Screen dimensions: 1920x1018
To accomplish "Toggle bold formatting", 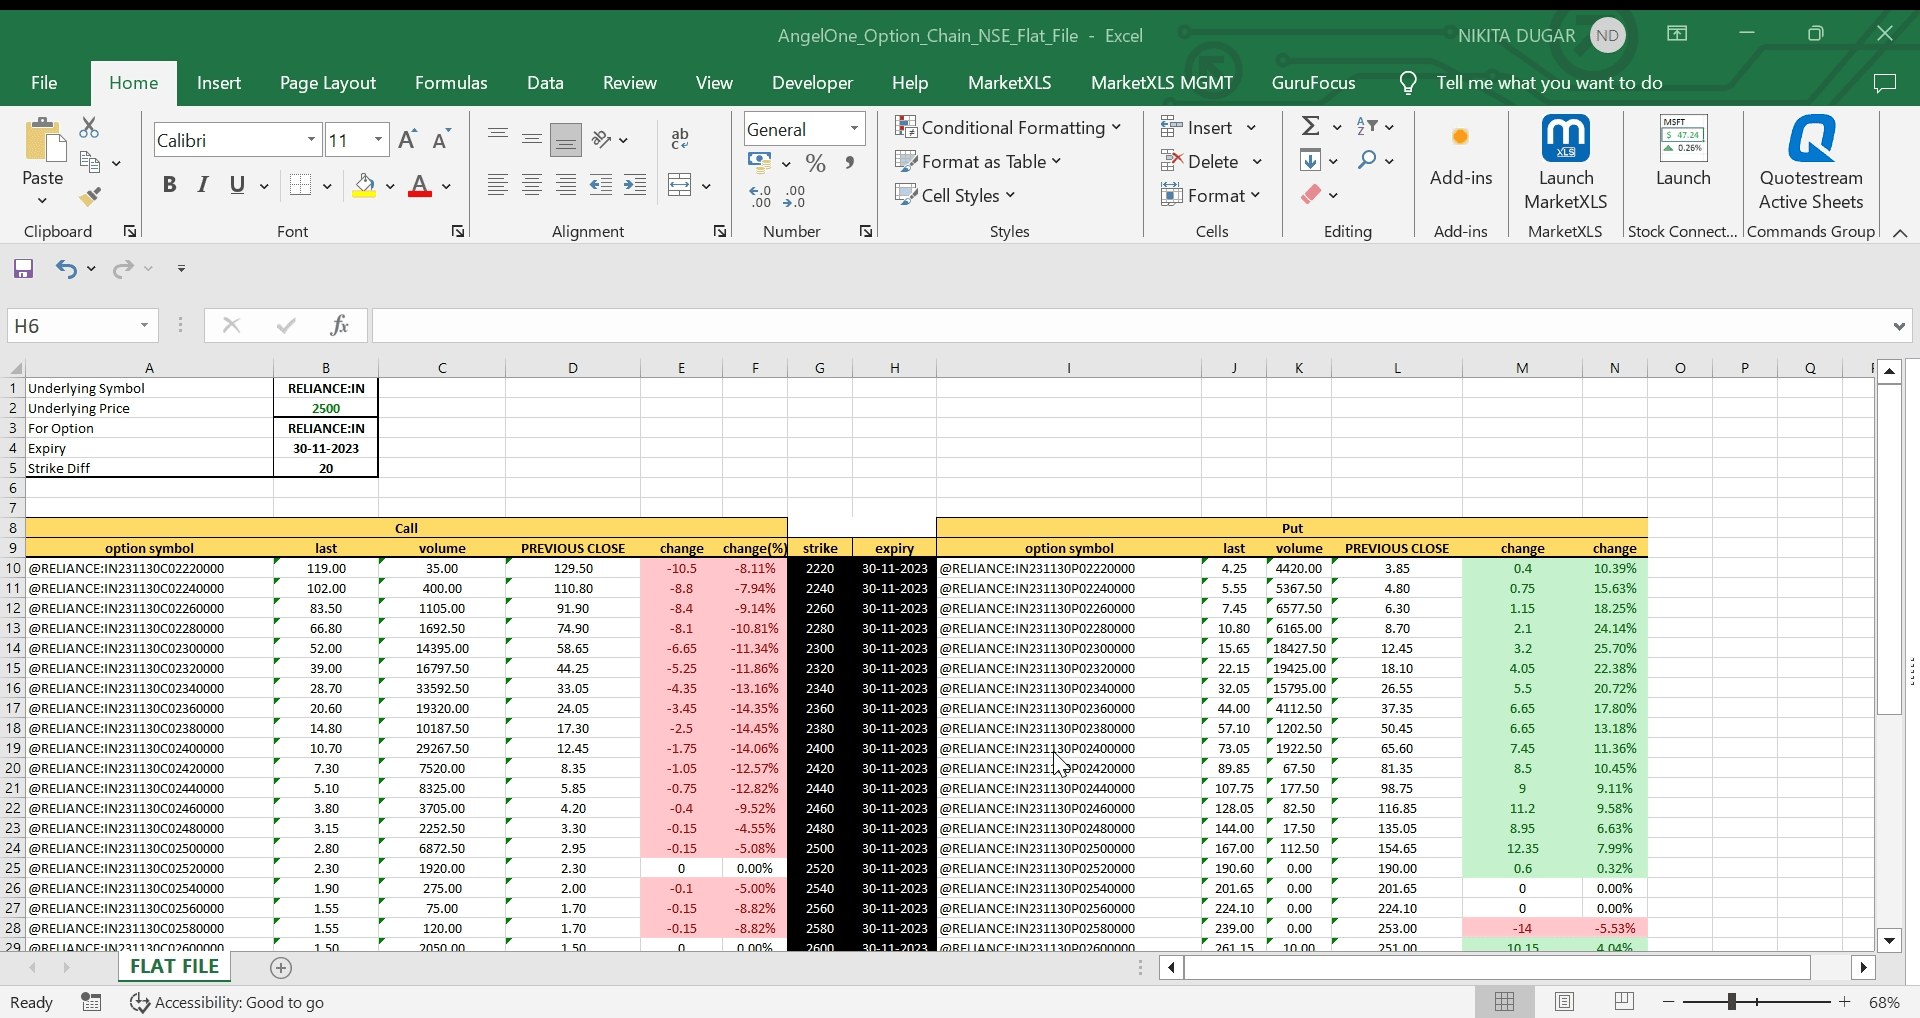I will click(169, 185).
